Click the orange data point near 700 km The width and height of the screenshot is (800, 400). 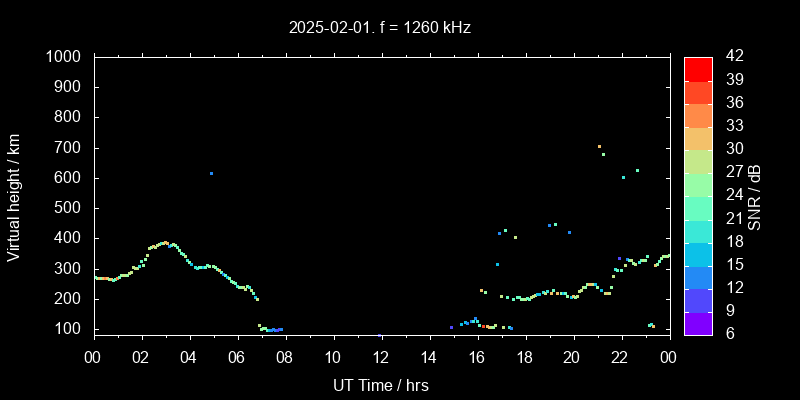click(599, 147)
